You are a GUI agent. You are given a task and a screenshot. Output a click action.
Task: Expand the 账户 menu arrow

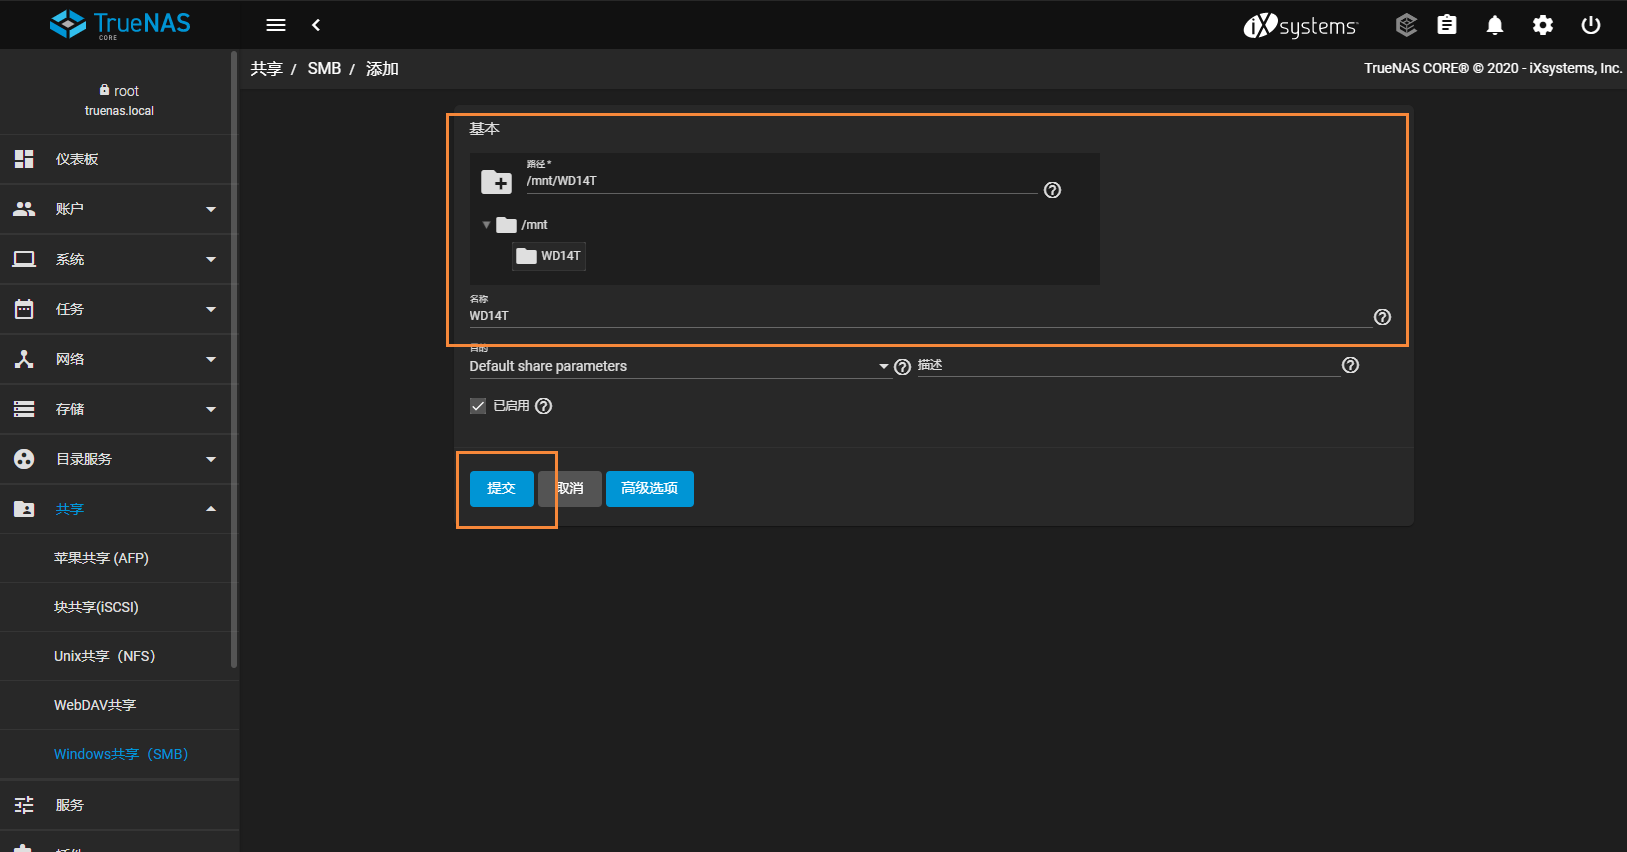click(211, 209)
